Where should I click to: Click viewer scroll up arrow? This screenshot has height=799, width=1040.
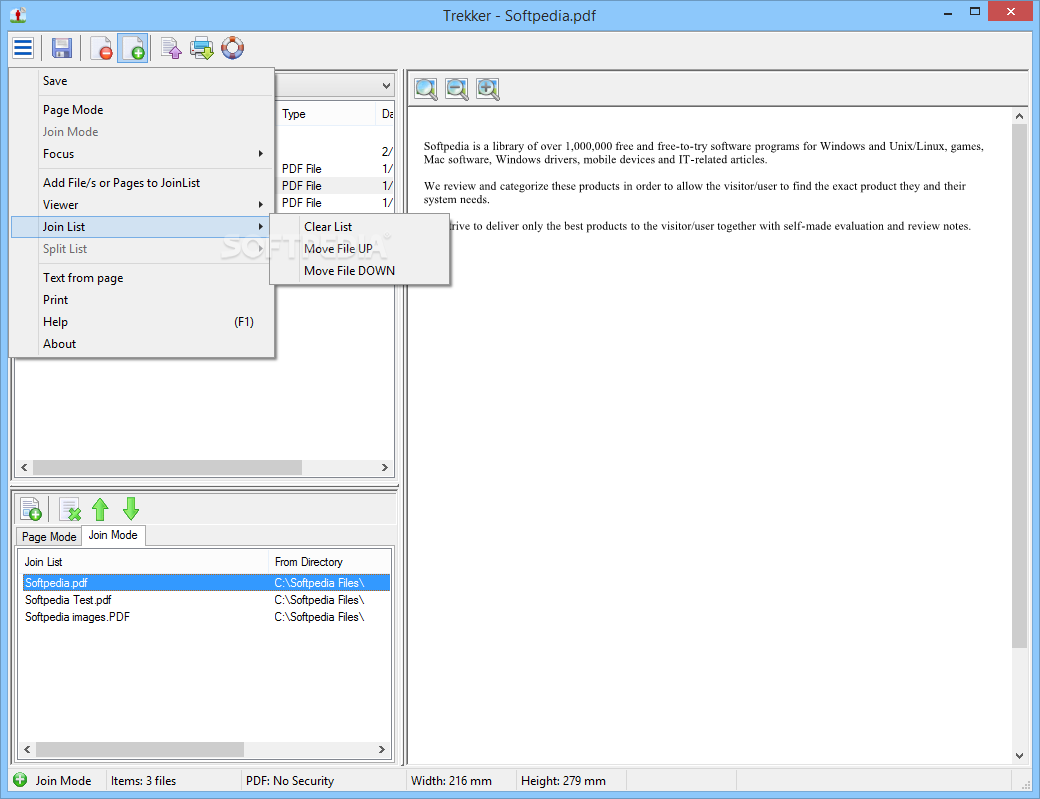(1019, 116)
